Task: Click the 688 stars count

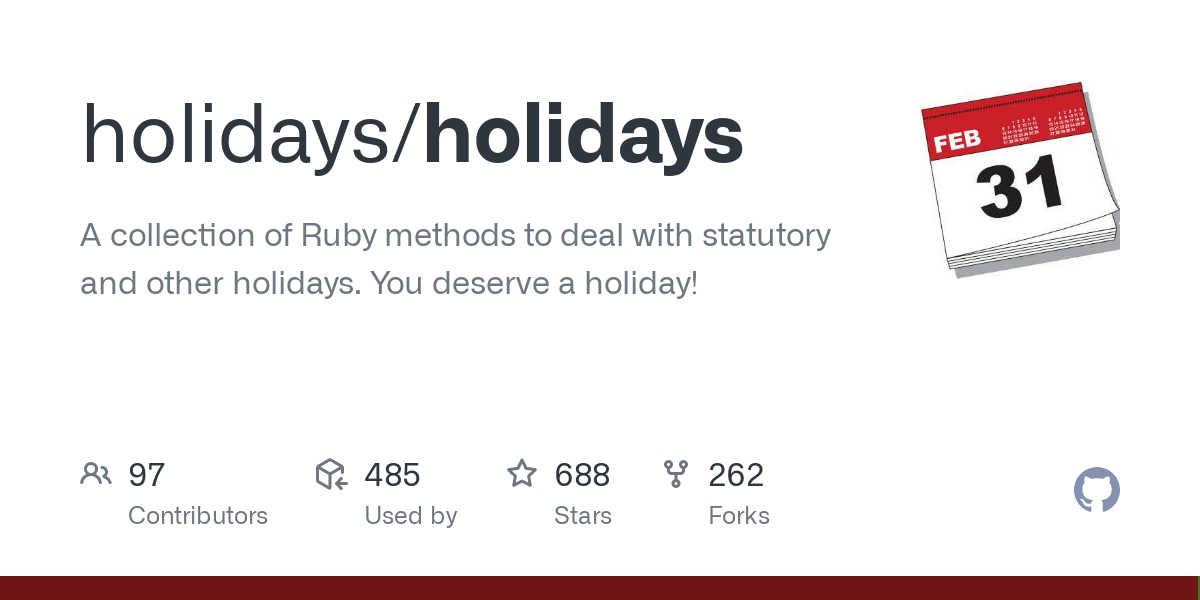Action: click(582, 475)
